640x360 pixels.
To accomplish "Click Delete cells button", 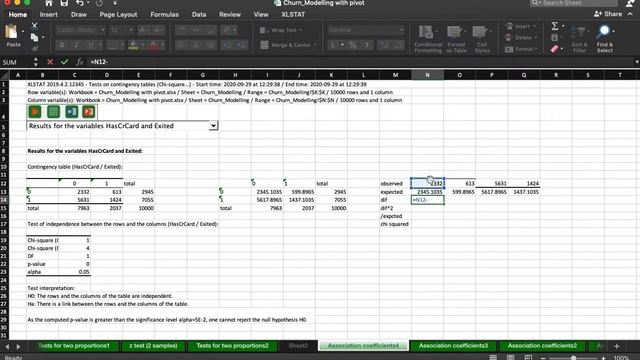I will point(520,38).
